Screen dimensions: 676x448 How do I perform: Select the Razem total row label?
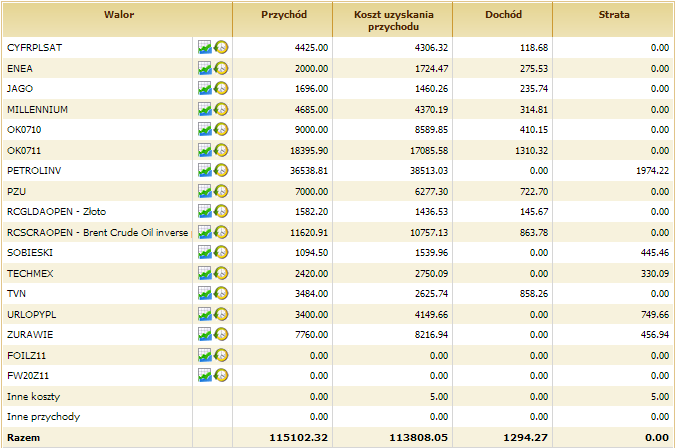(x=23, y=438)
